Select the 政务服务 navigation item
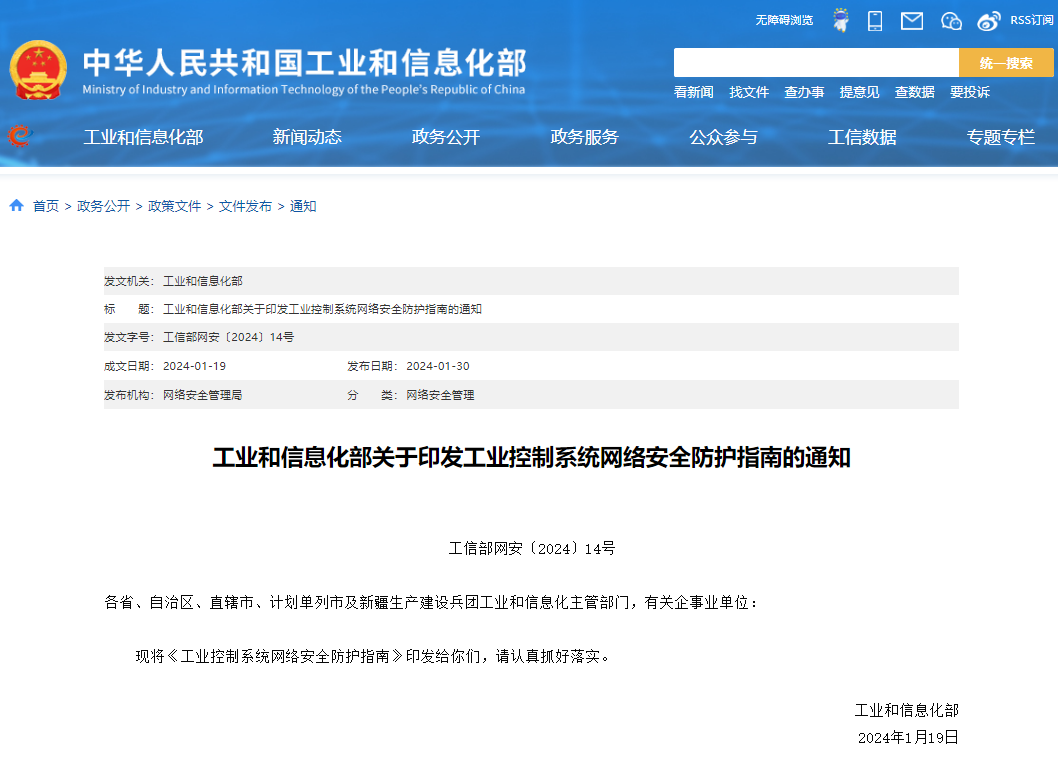This screenshot has height=769, width=1058. (x=584, y=137)
